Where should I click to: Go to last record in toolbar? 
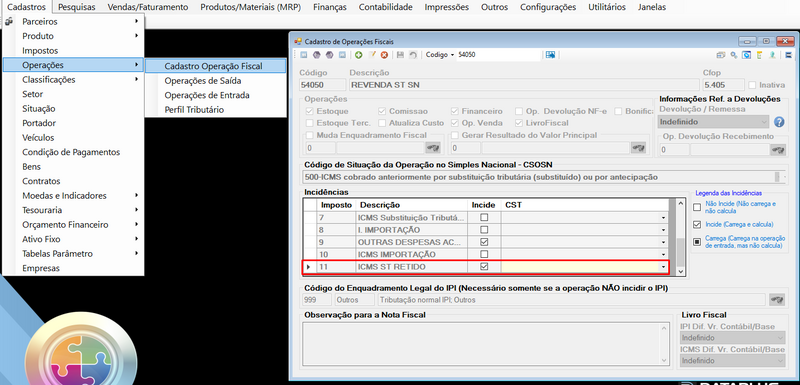(342, 55)
